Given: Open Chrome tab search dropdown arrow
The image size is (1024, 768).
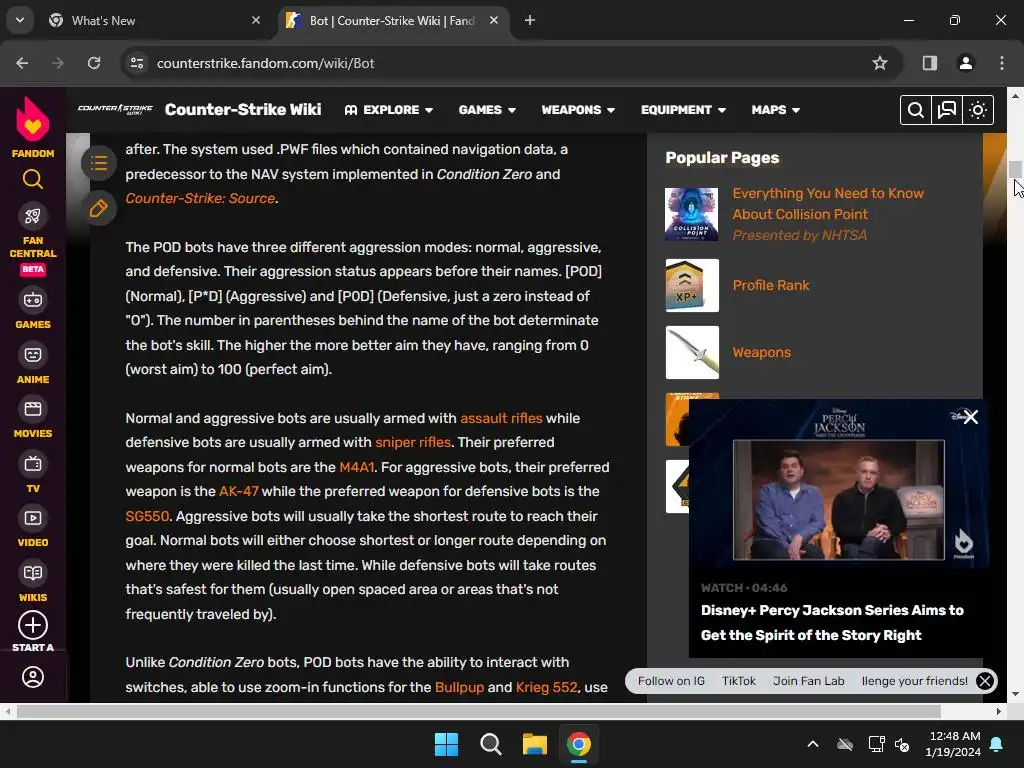Looking at the screenshot, I should pos(20,20).
